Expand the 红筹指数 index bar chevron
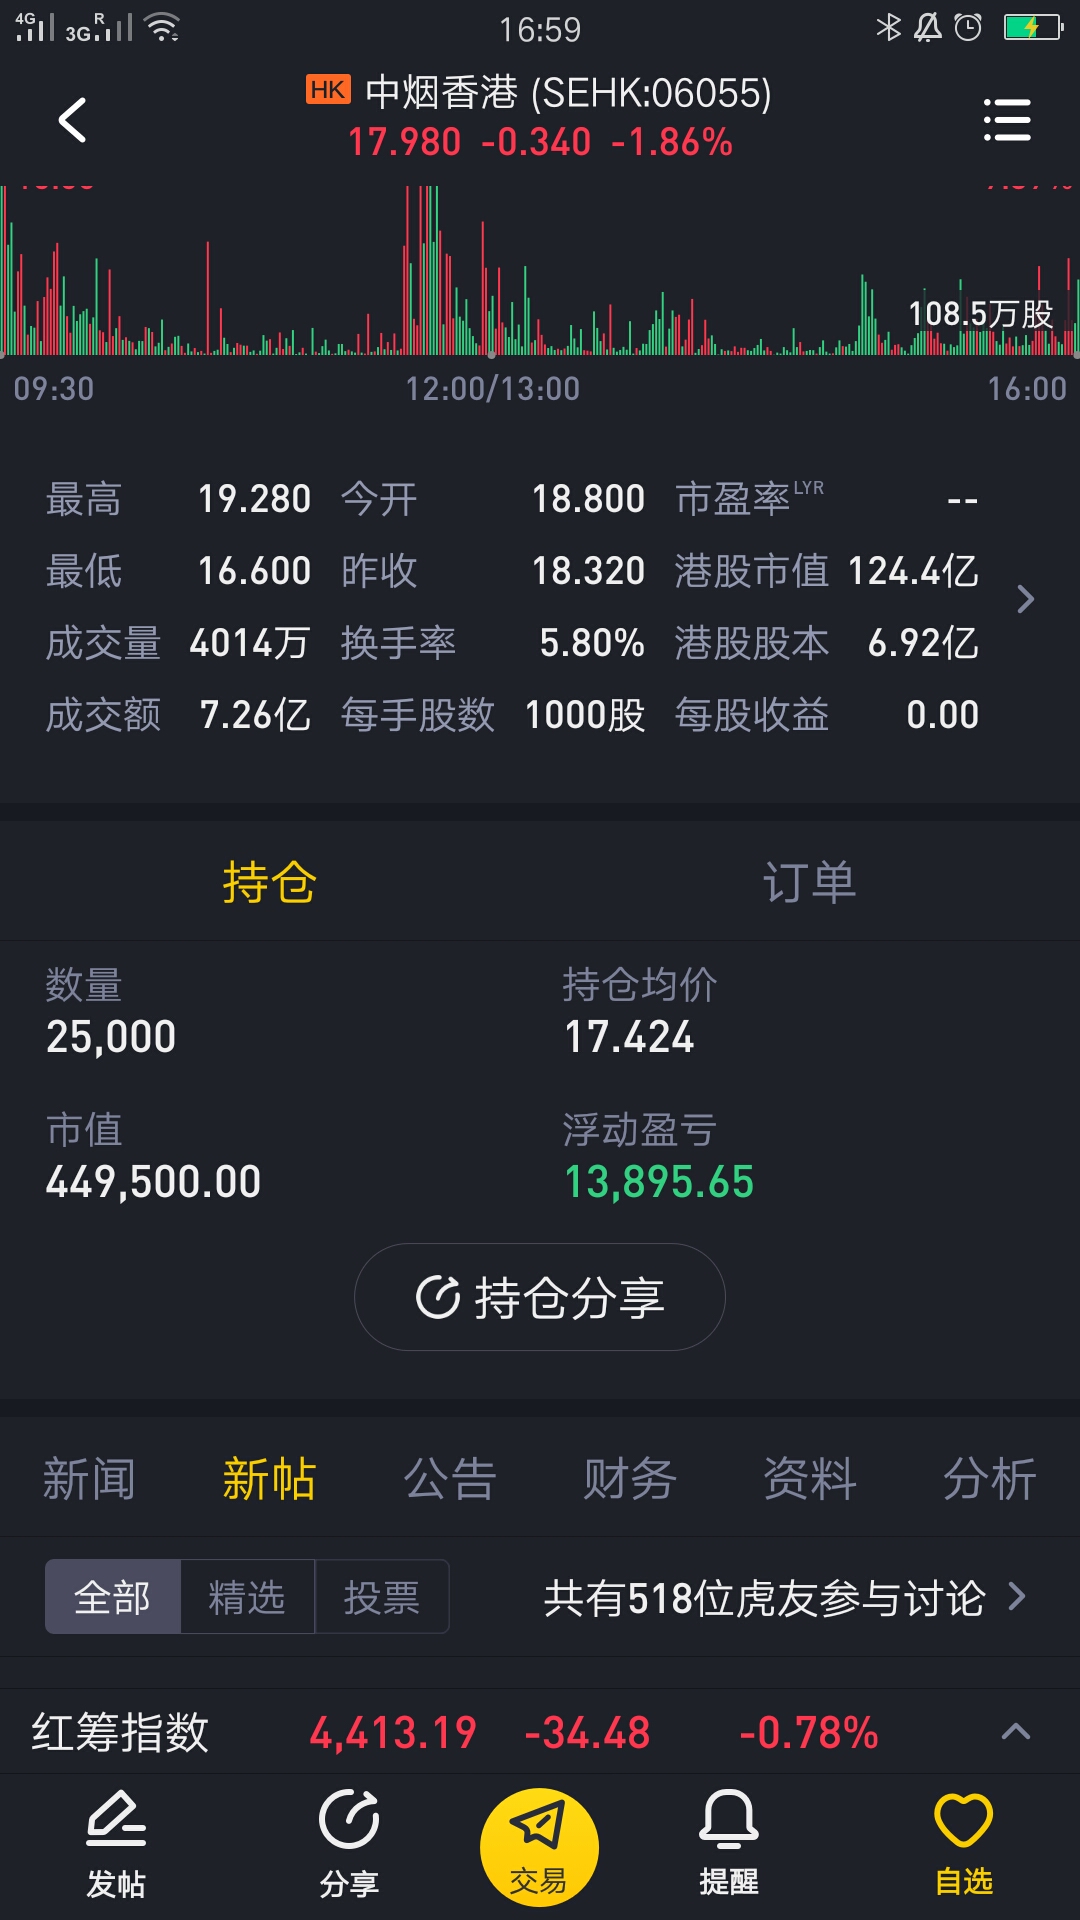This screenshot has height=1920, width=1080. (1016, 1732)
